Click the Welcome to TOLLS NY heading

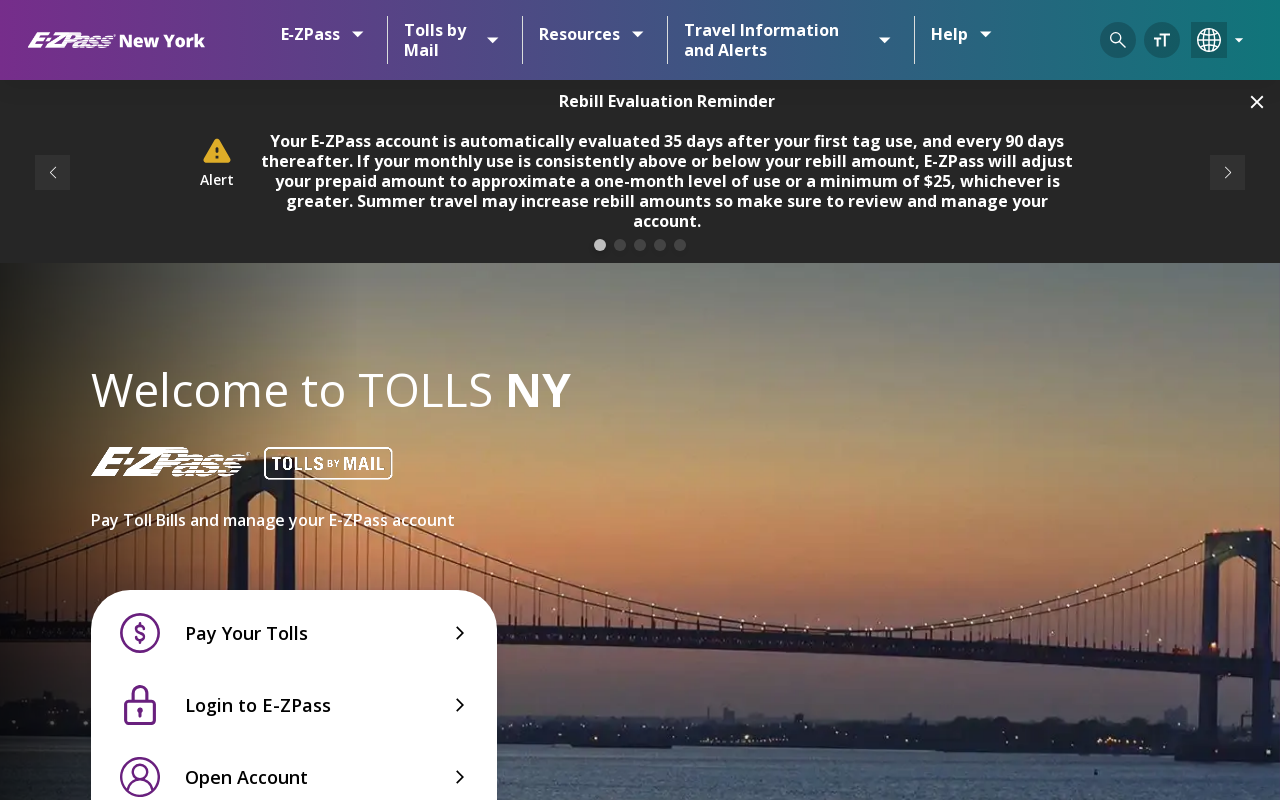point(331,390)
